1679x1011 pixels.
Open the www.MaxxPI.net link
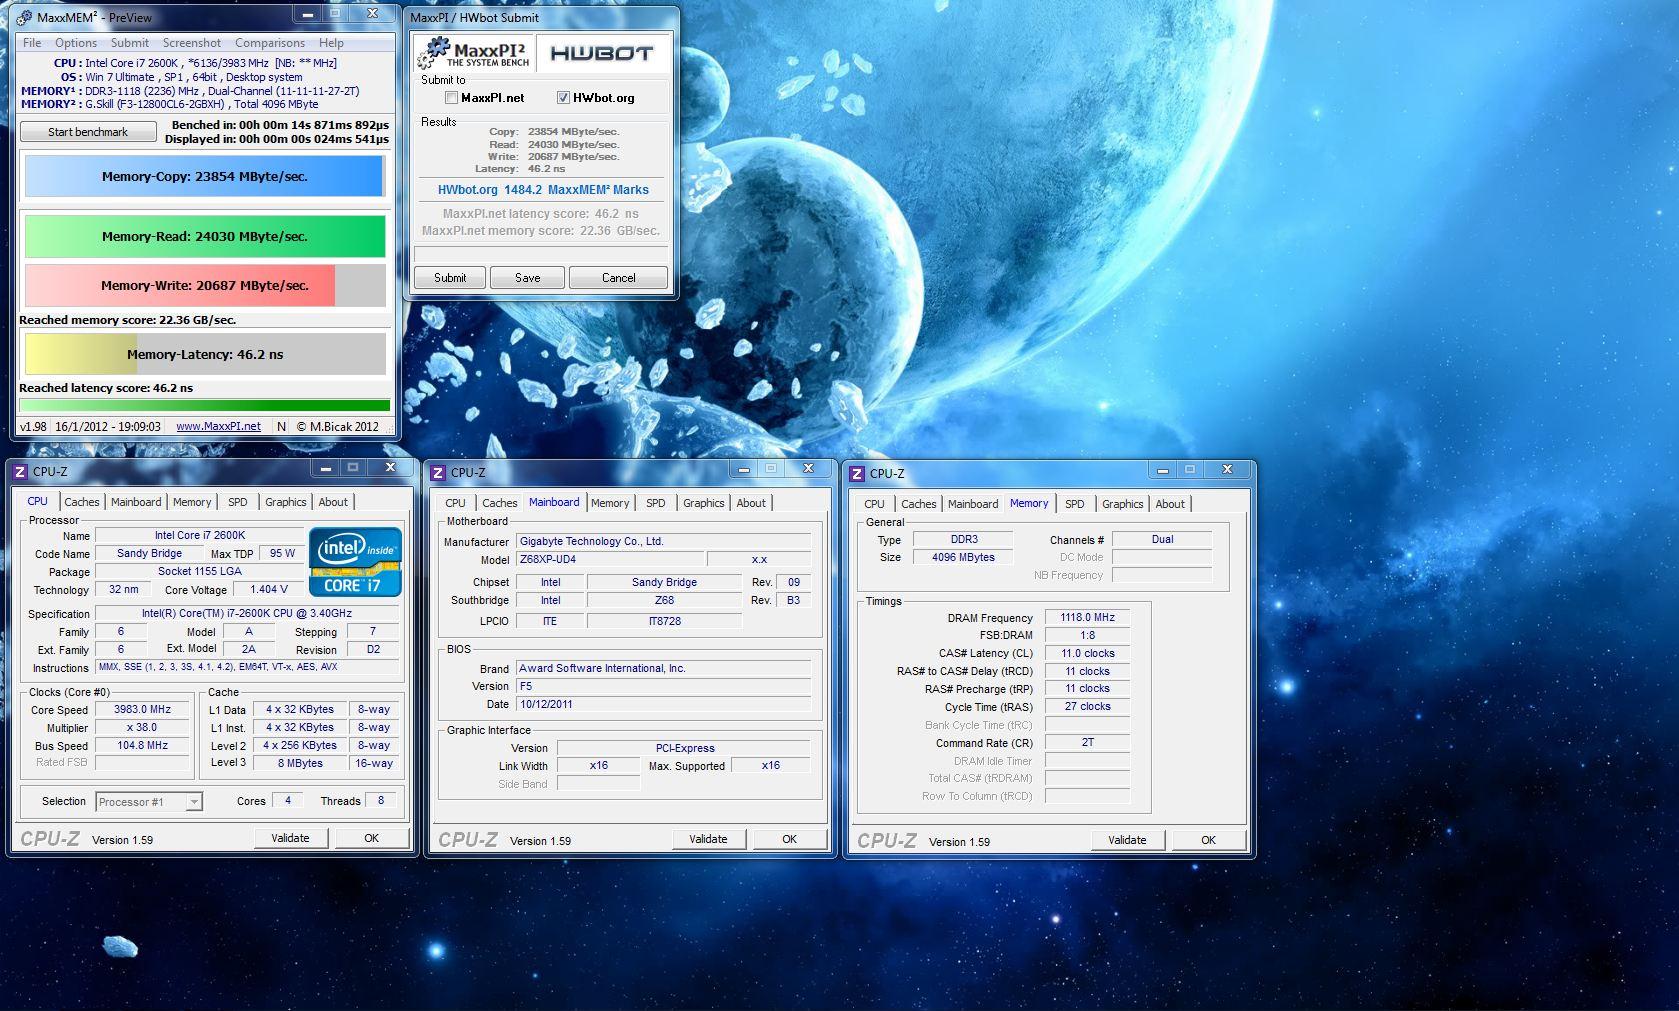[218, 426]
